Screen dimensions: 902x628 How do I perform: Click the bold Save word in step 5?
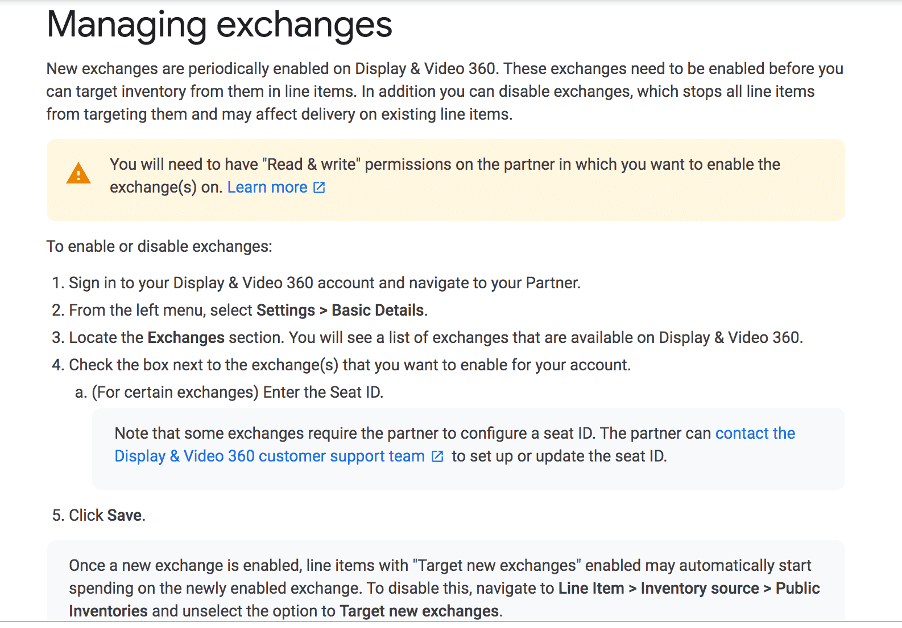pyautogui.click(x=124, y=515)
